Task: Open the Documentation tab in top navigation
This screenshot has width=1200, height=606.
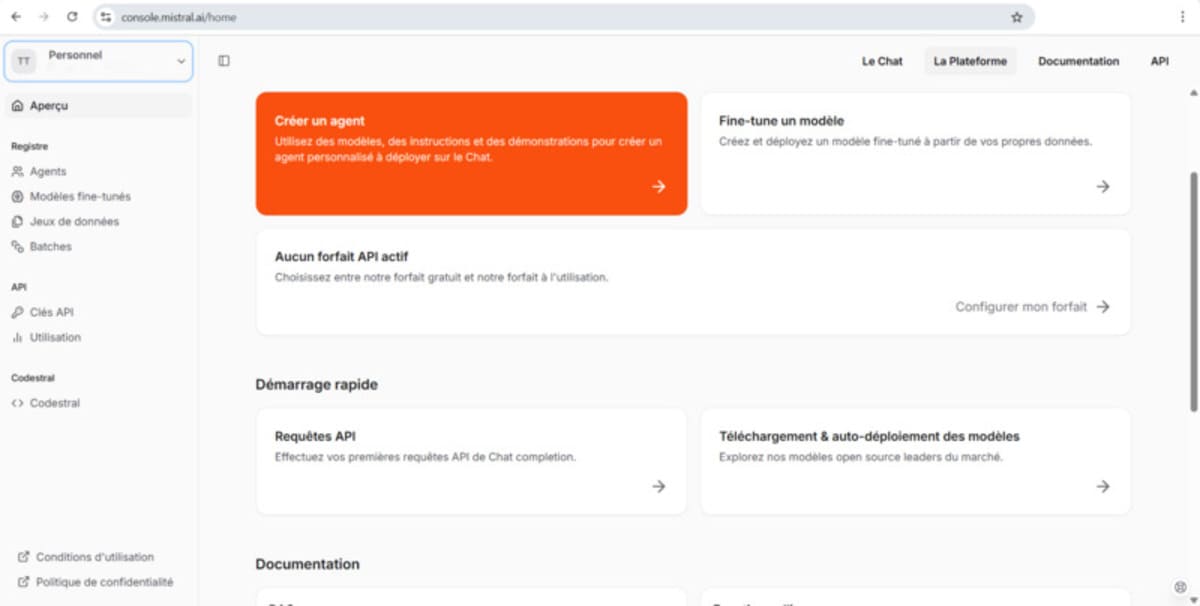Action: (x=1078, y=61)
